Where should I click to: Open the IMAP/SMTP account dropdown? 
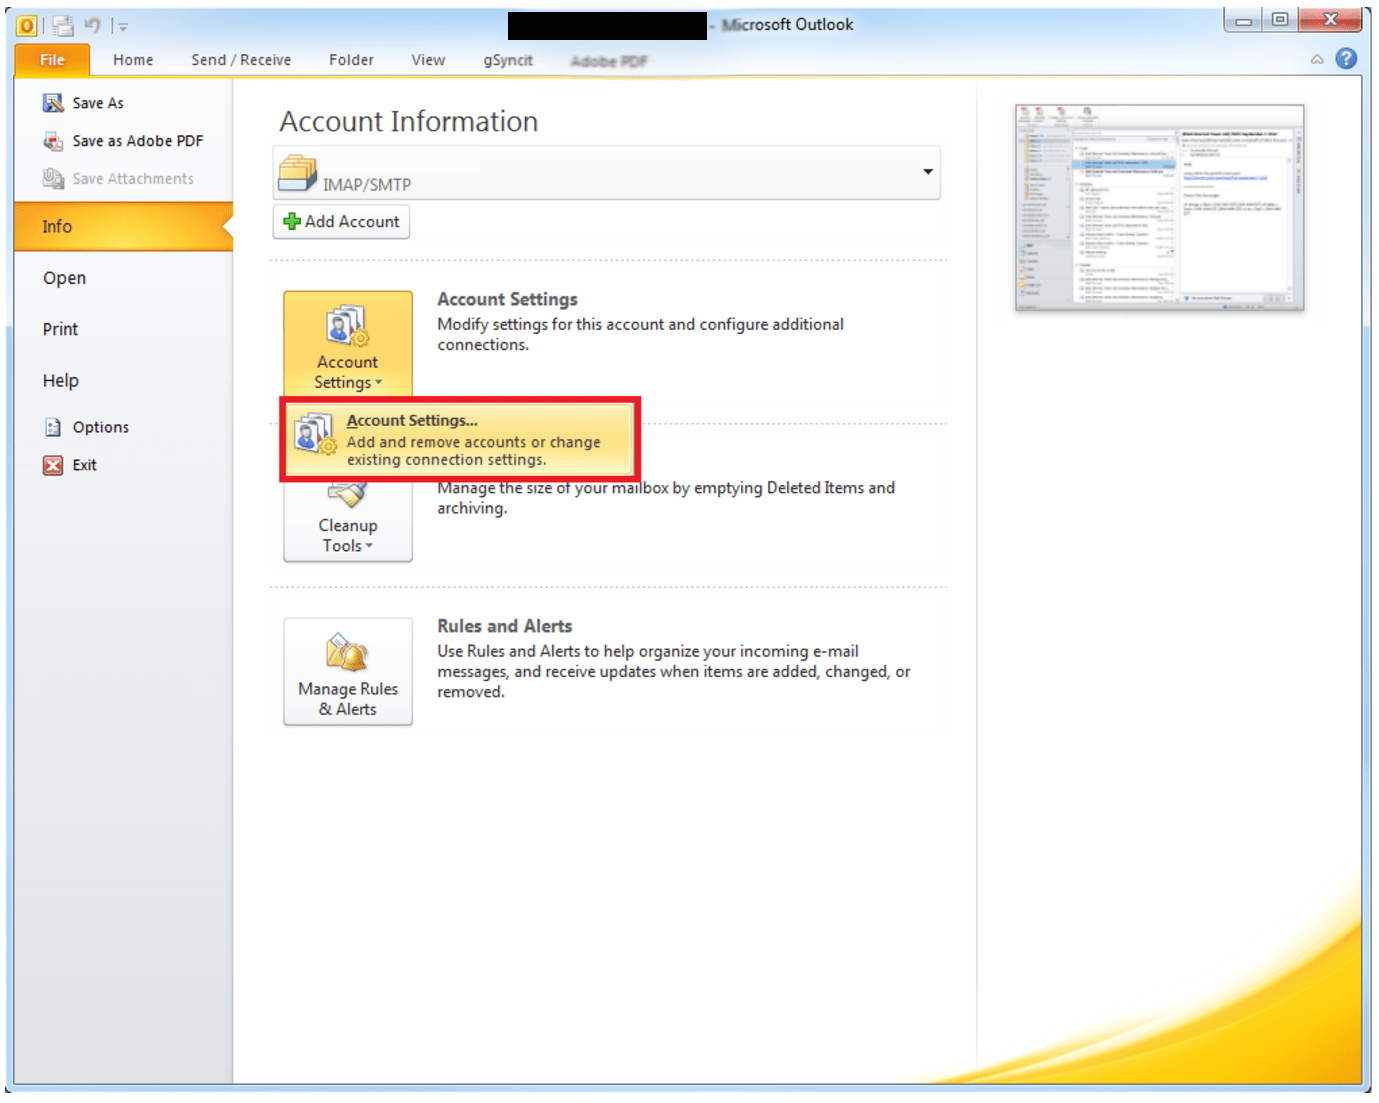[x=928, y=172]
